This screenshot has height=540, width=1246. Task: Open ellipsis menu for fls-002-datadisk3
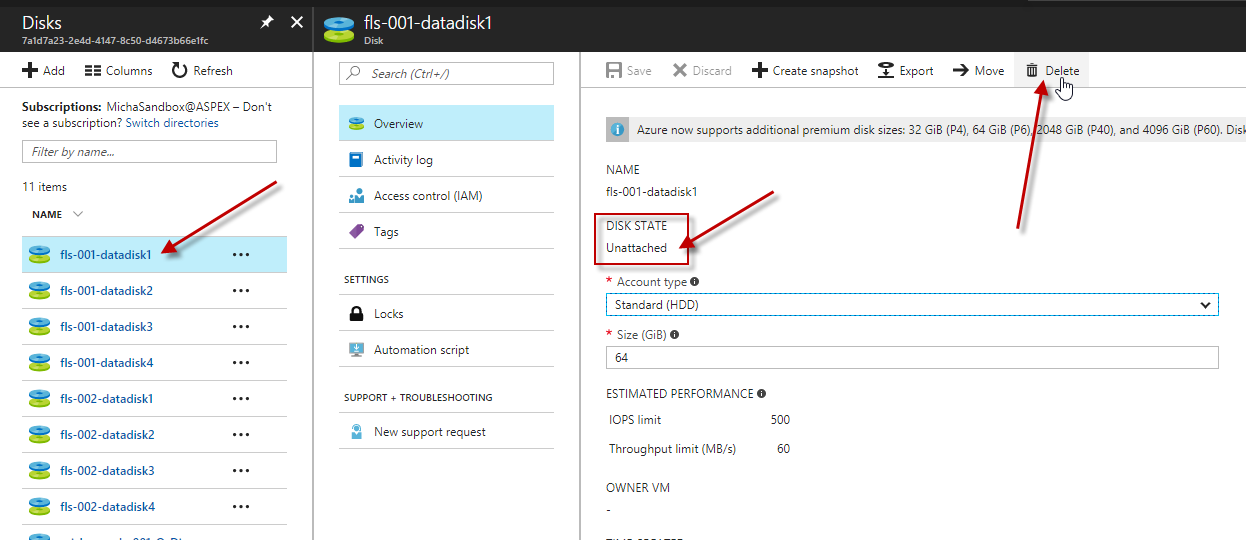click(x=240, y=471)
